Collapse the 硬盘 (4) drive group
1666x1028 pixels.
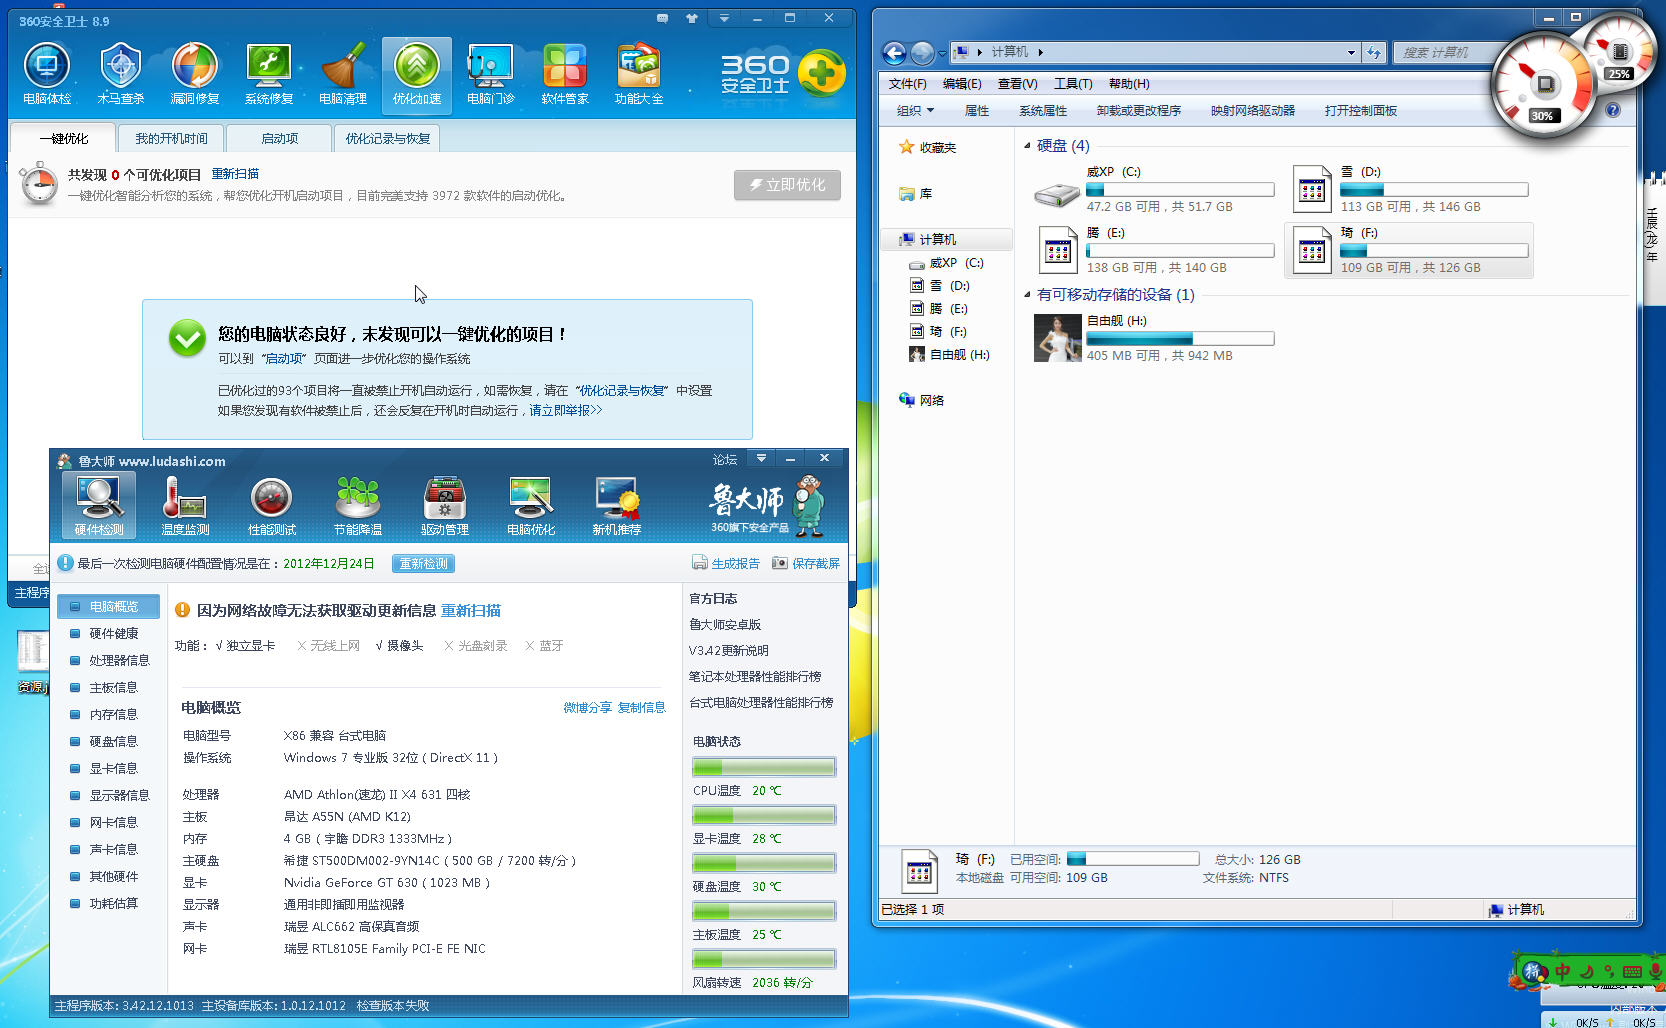(x=1027, y=145)
